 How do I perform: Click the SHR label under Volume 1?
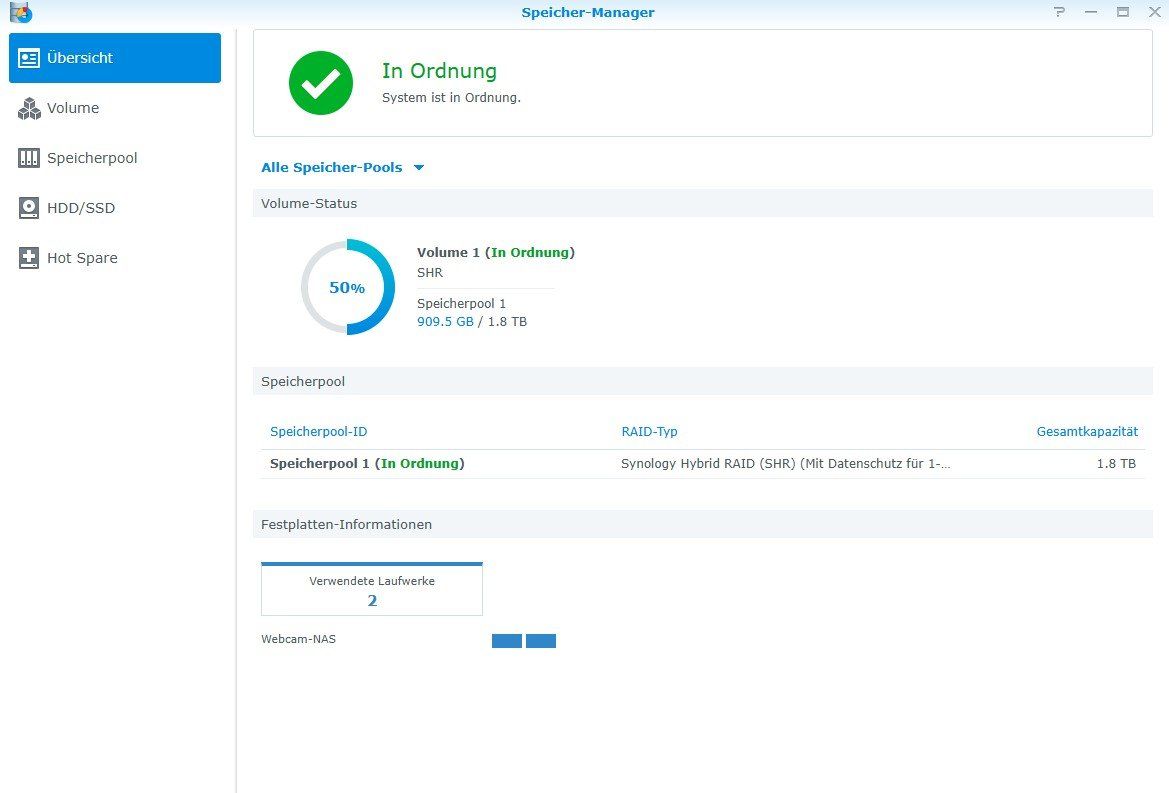(x=430, y=273)
